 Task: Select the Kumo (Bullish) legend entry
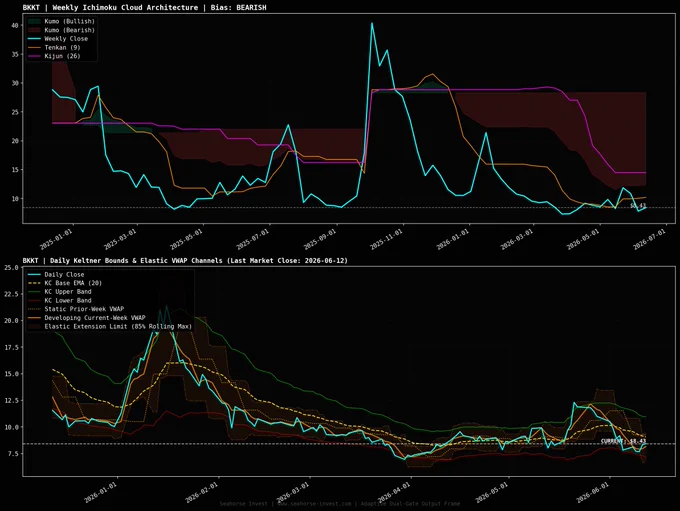point(61,21)
